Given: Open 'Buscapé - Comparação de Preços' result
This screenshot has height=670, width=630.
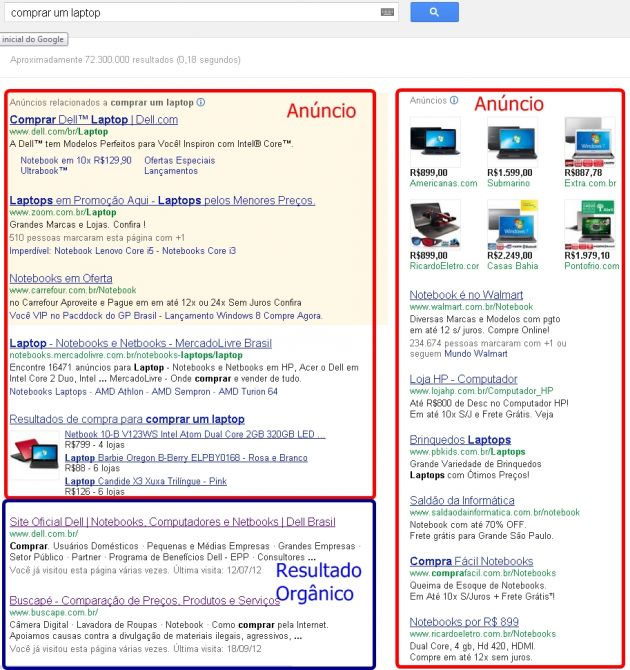Looking at the screenshot, I should tap(144, 600).
